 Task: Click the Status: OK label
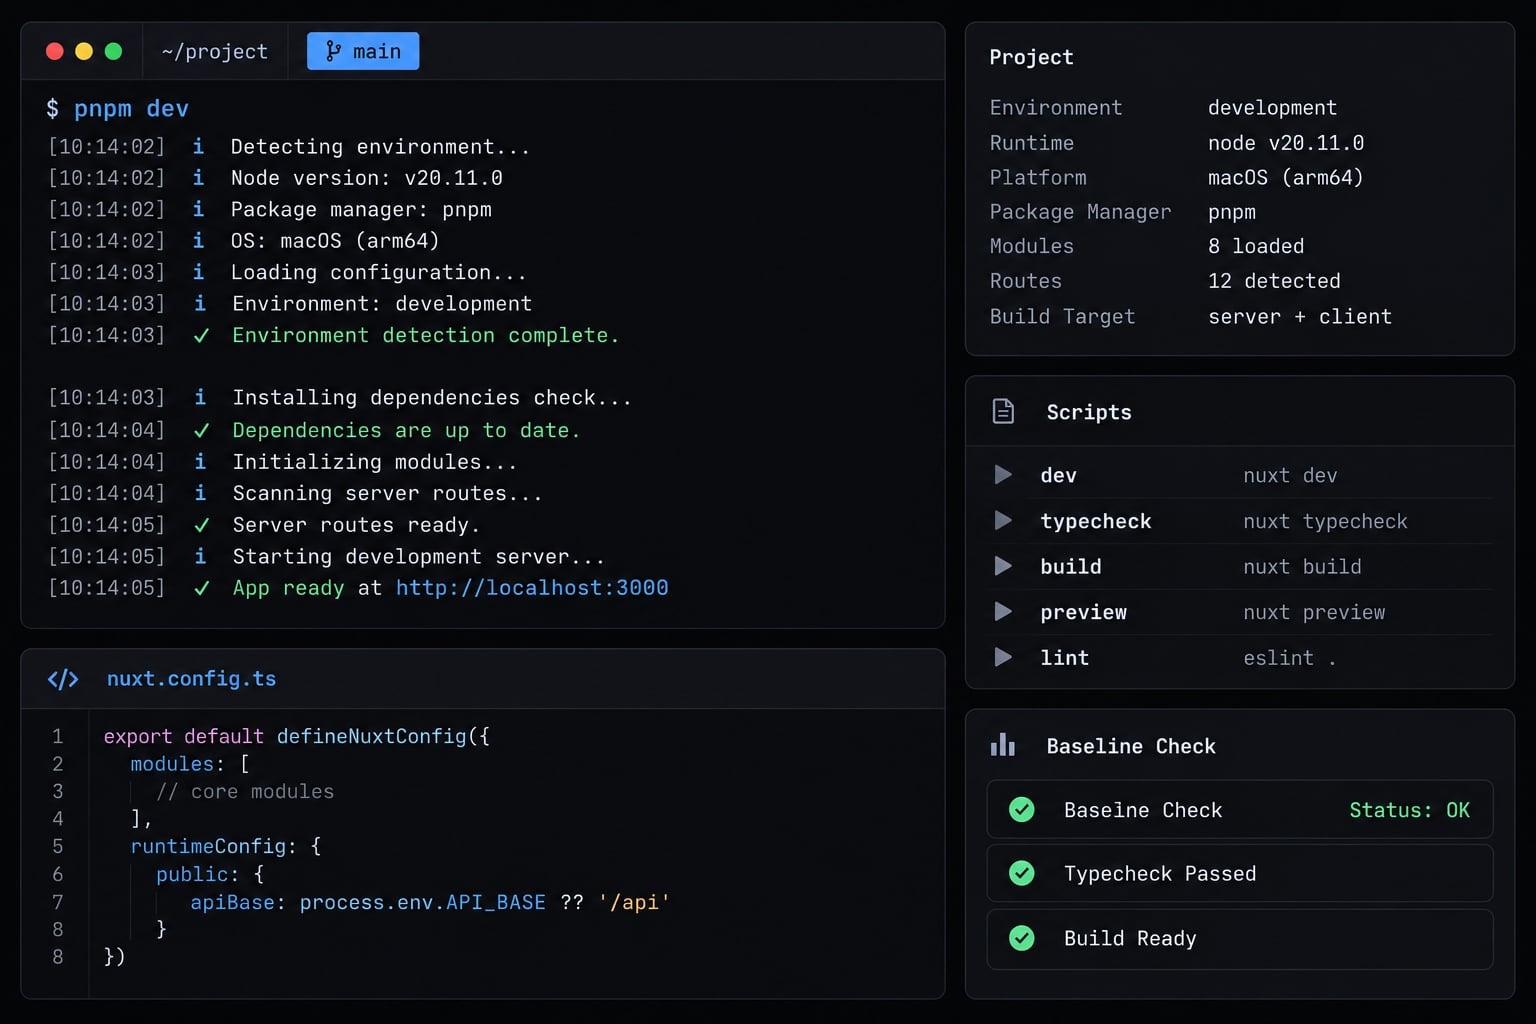coord(1409,810)
